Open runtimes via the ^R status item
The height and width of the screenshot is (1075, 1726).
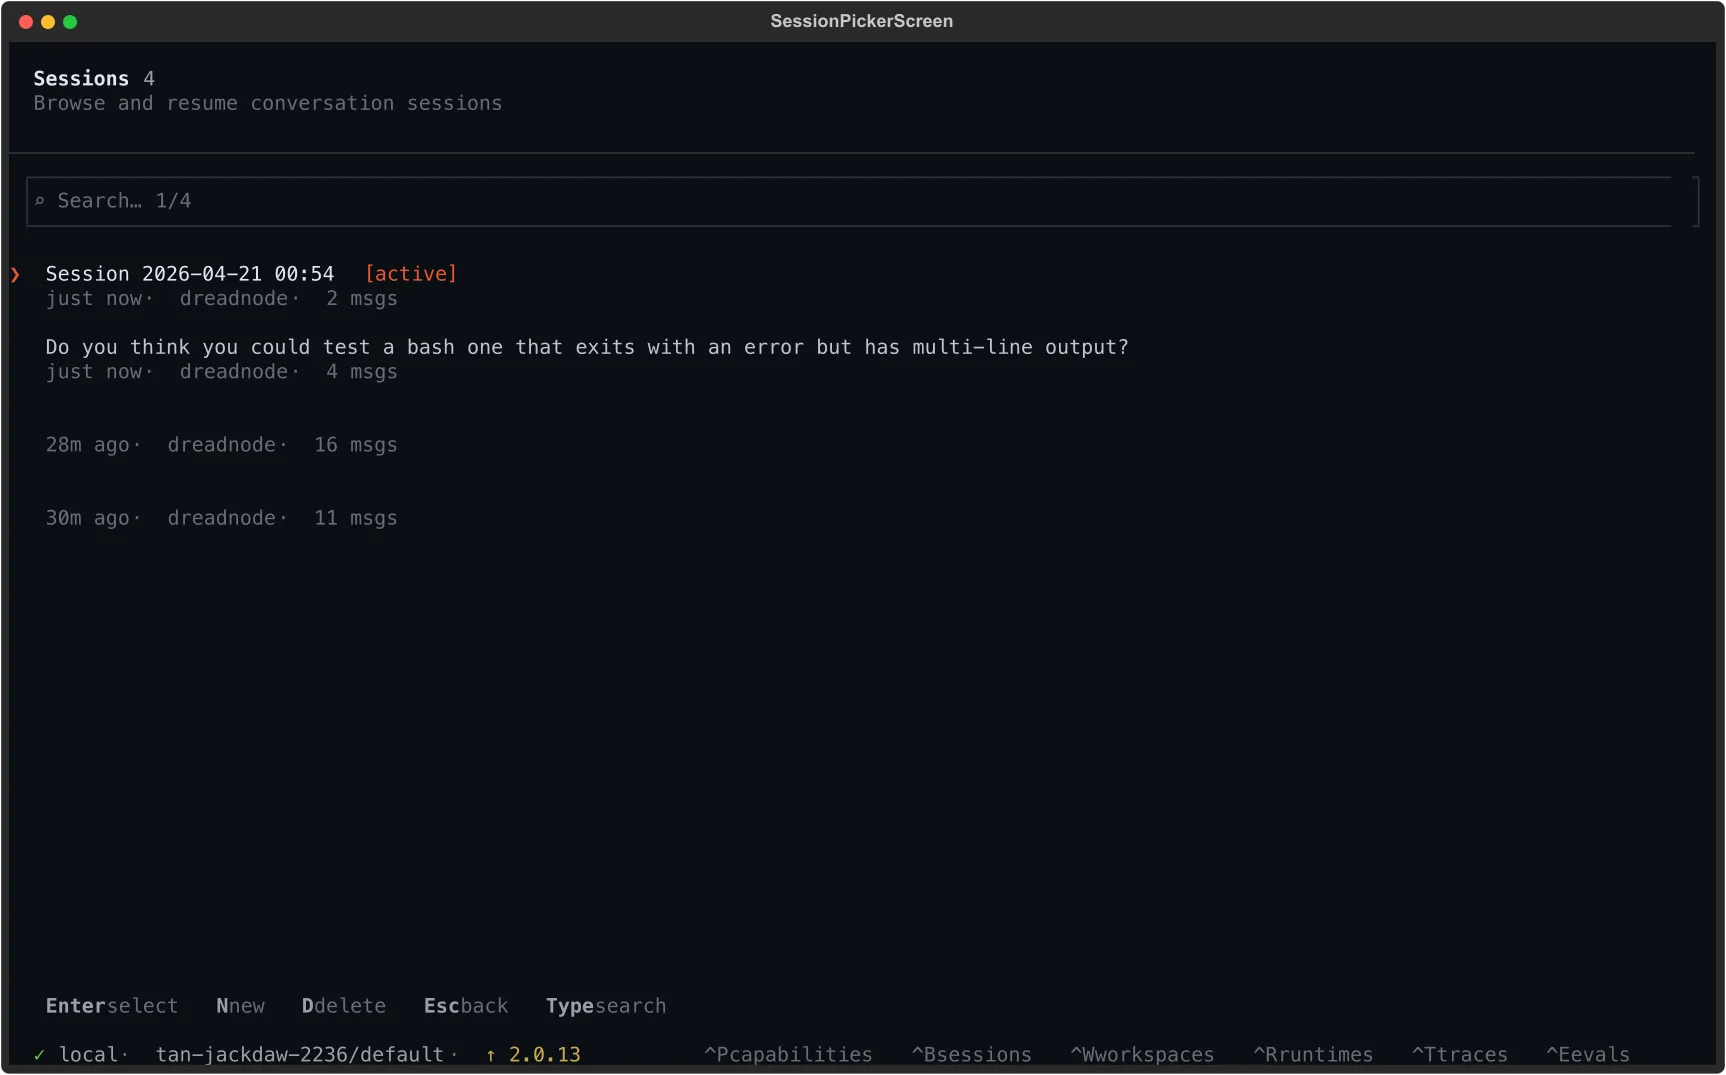coord(1313,1054)
